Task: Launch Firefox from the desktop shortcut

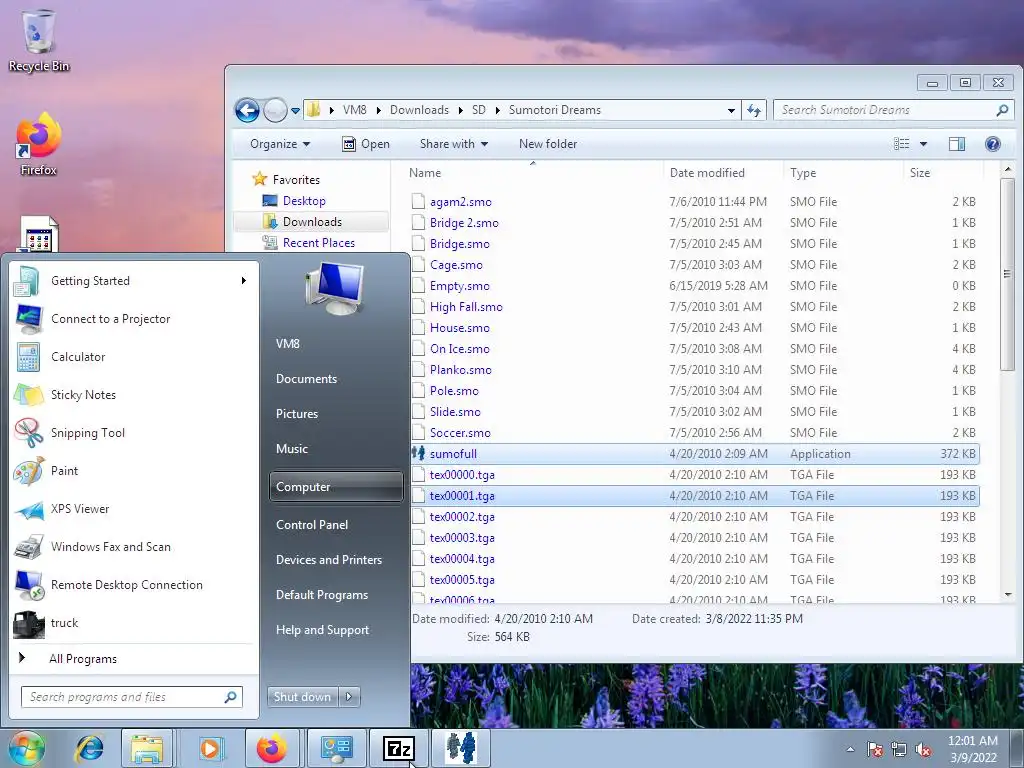Action: (x=39, y=144)
